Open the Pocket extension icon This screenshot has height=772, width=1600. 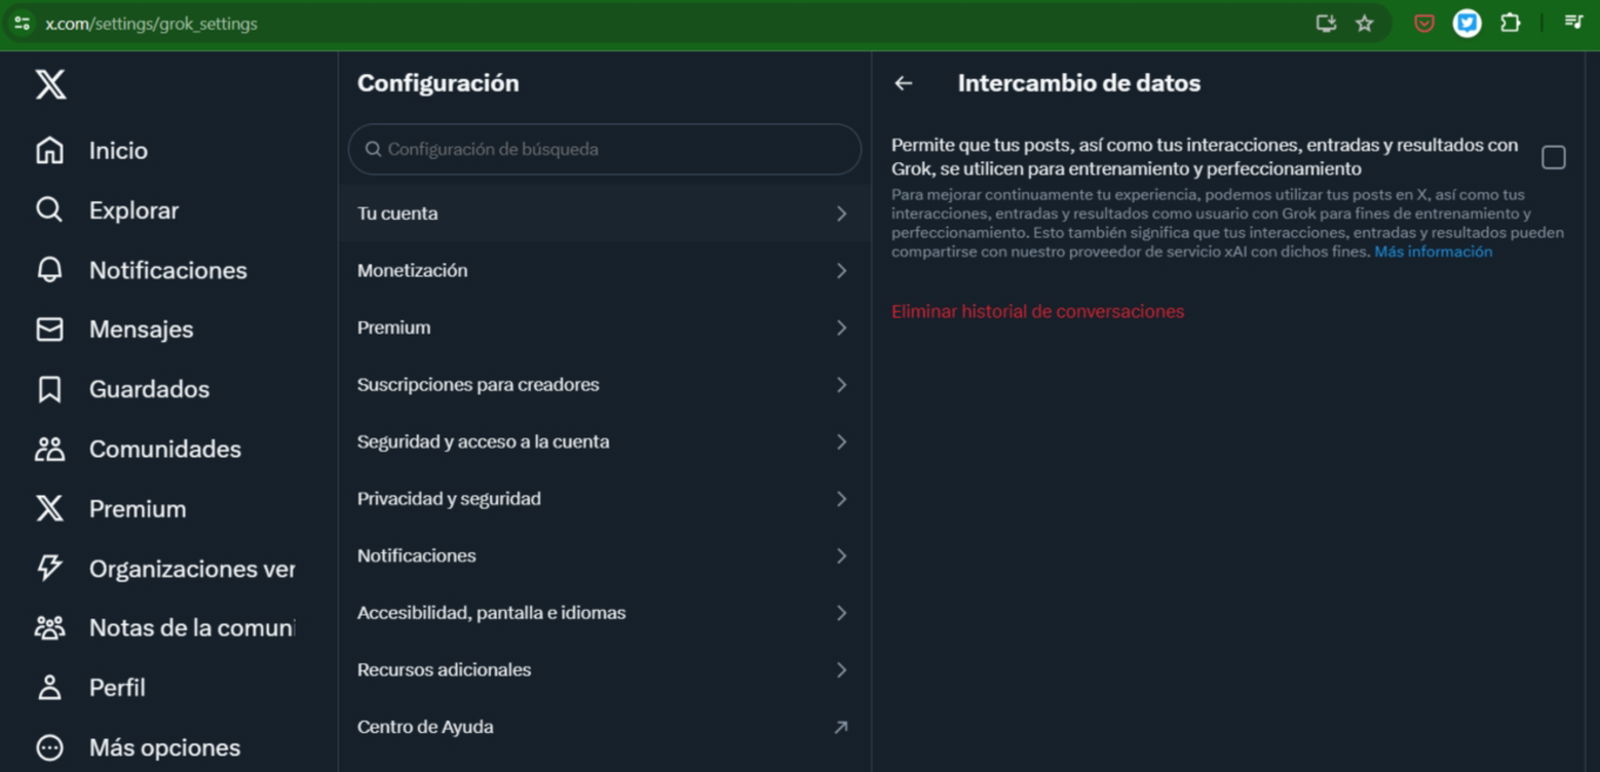point(1424,23)
